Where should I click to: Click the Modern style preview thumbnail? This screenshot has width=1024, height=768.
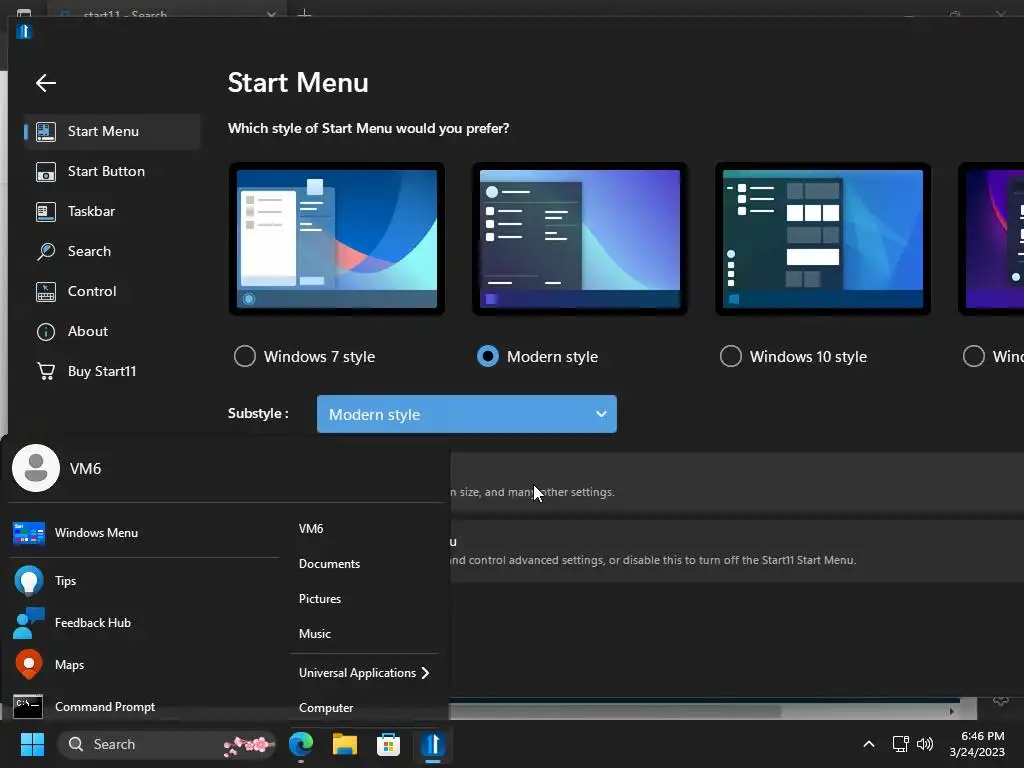(580, 238)
